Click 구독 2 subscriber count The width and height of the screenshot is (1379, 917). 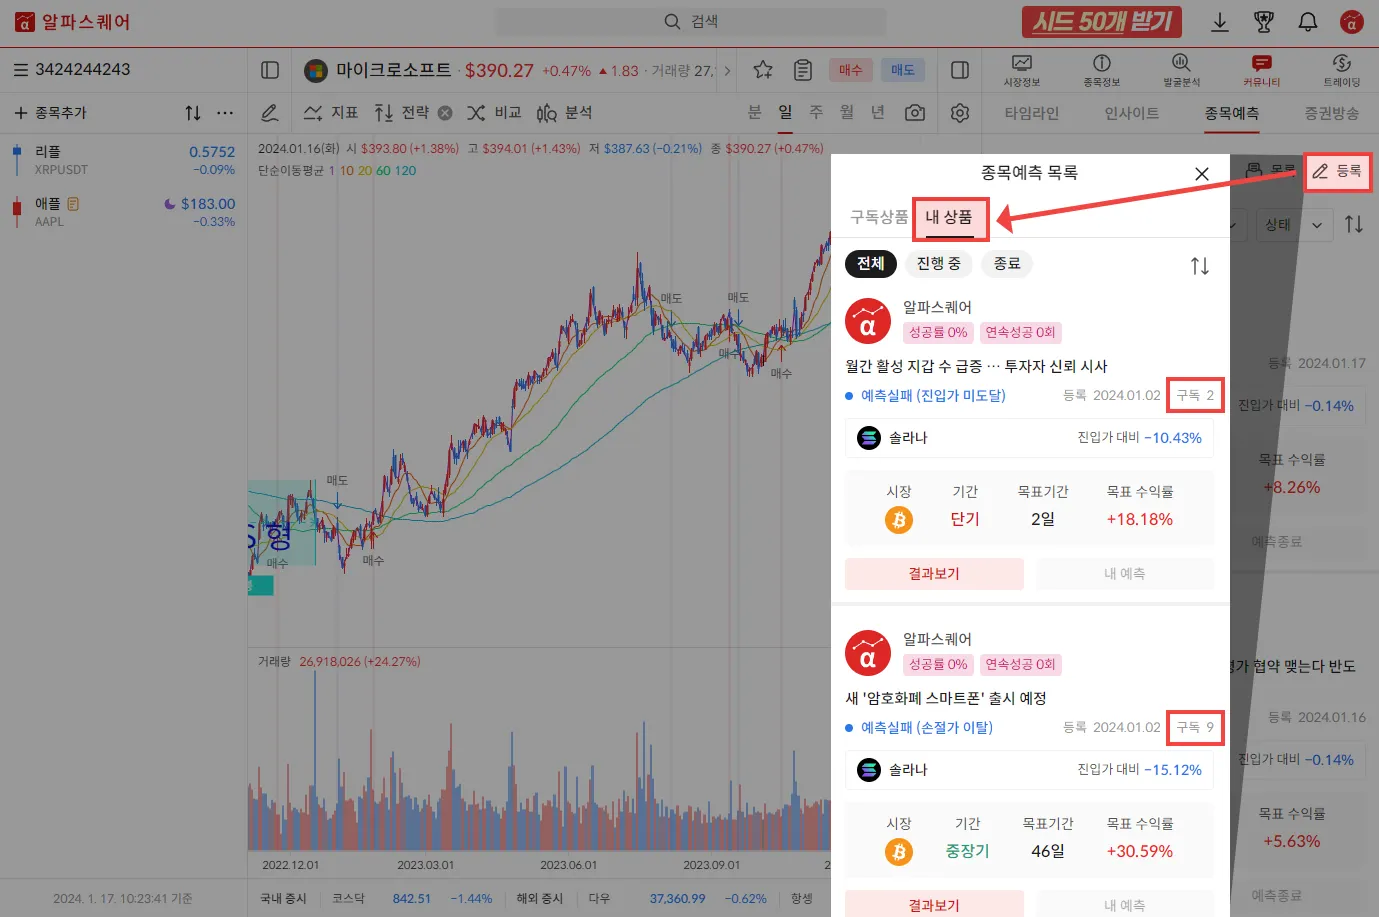pos(1195,396)
